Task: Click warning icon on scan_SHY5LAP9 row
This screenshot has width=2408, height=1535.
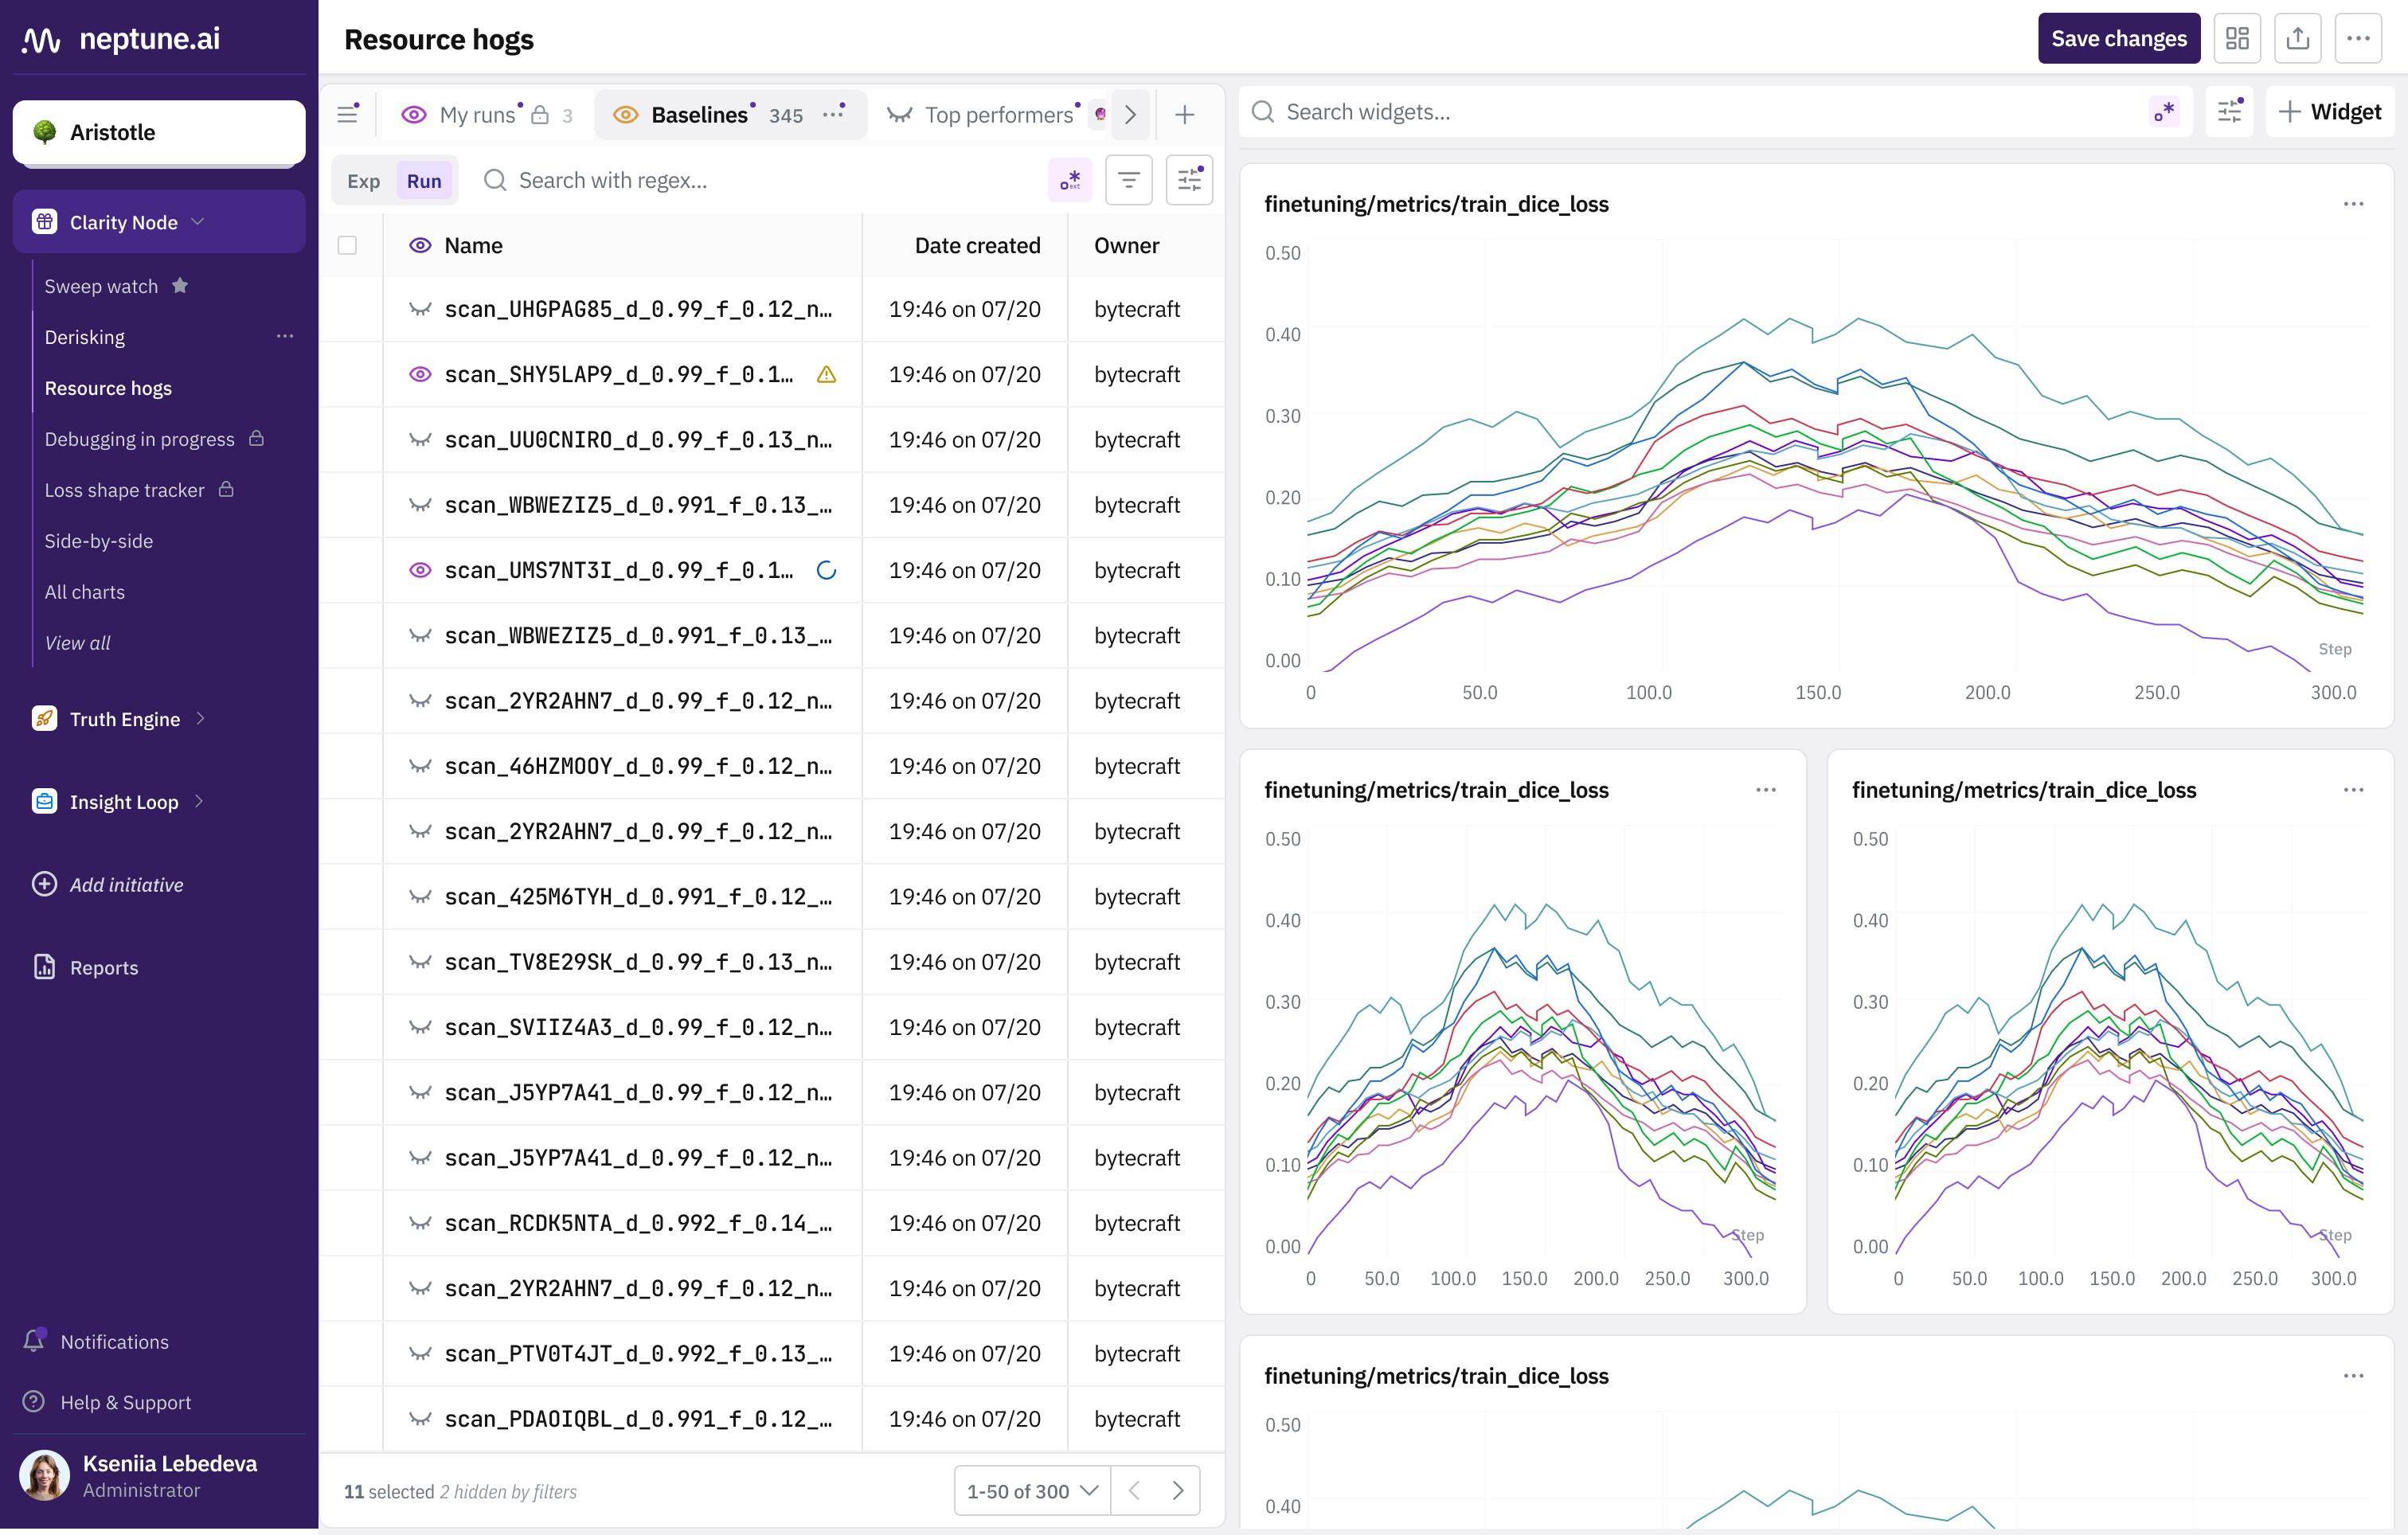Action: pyautogui.click(x=826, y=374)
